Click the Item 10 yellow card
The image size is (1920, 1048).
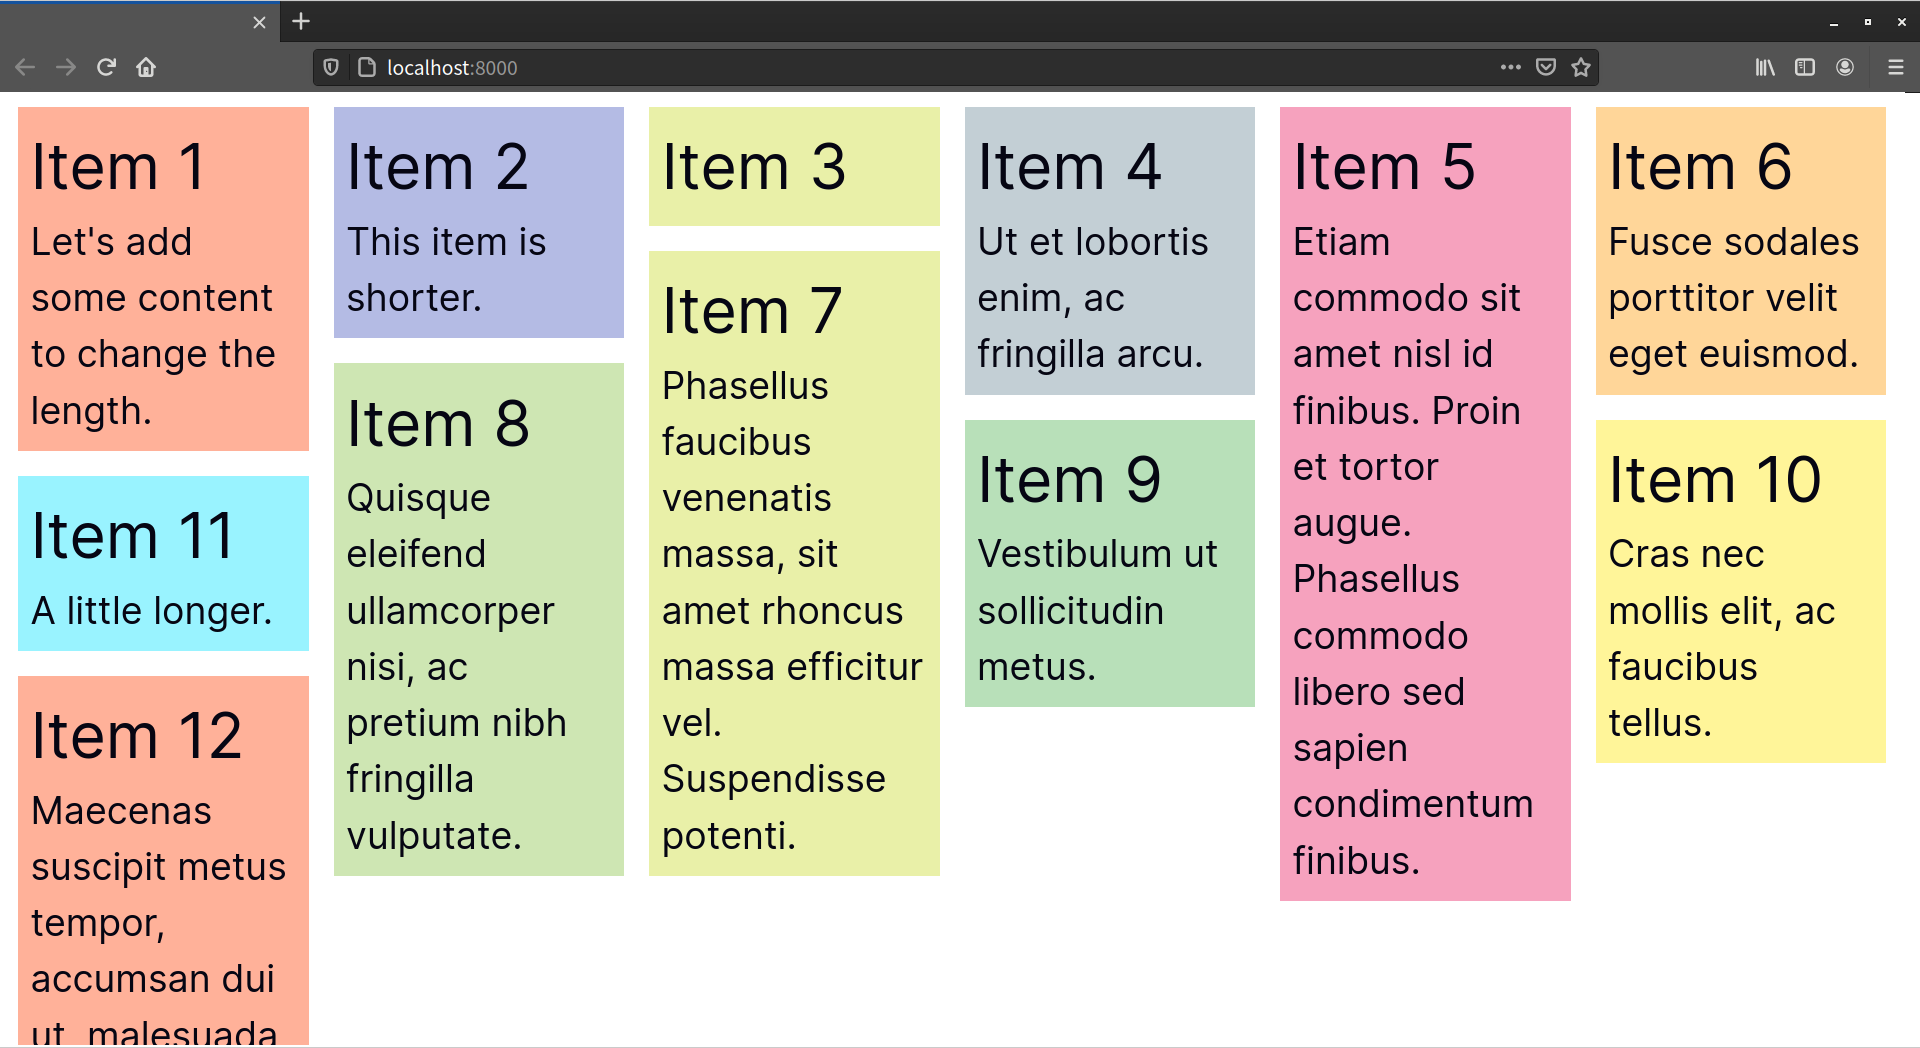pyautogui.click(x=1740, y=590)
